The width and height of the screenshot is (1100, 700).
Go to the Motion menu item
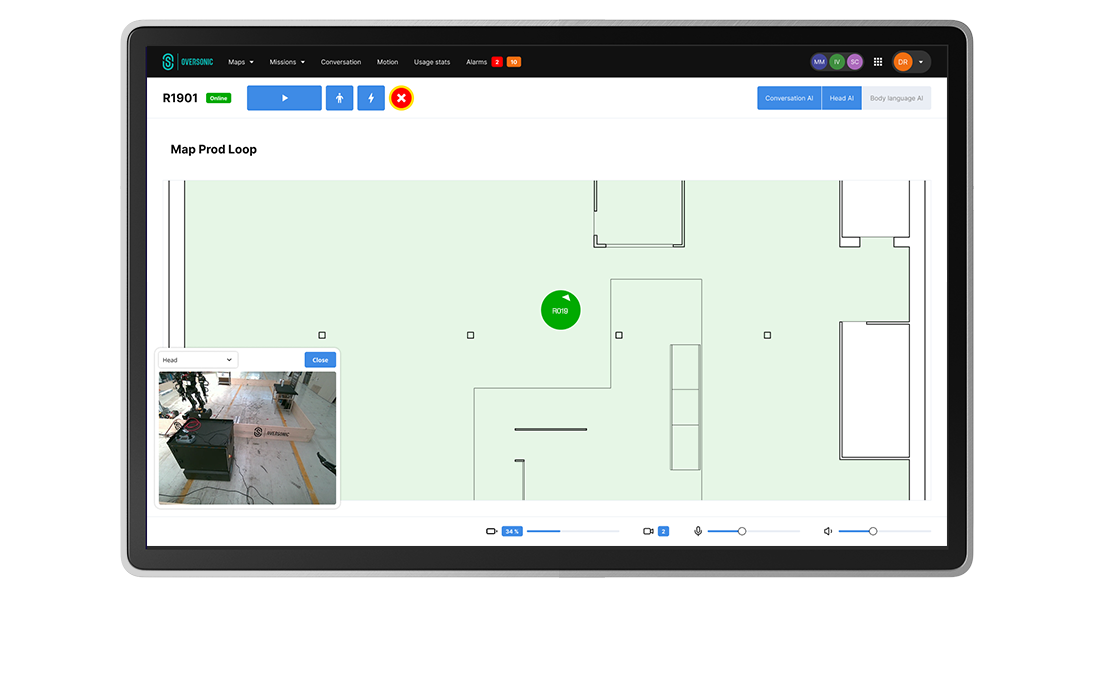(387, 62)
